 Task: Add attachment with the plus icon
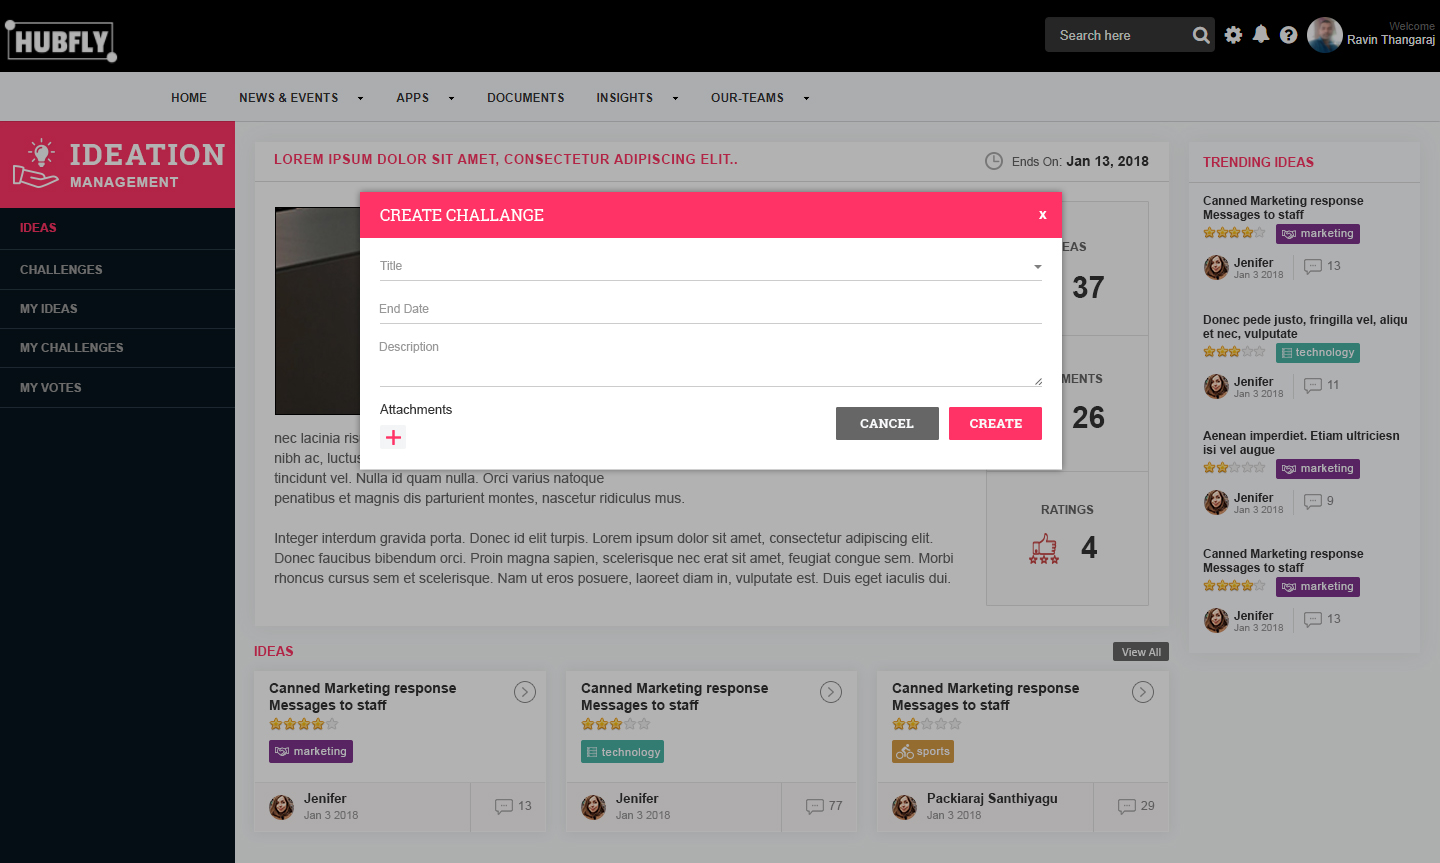point(393,437)
